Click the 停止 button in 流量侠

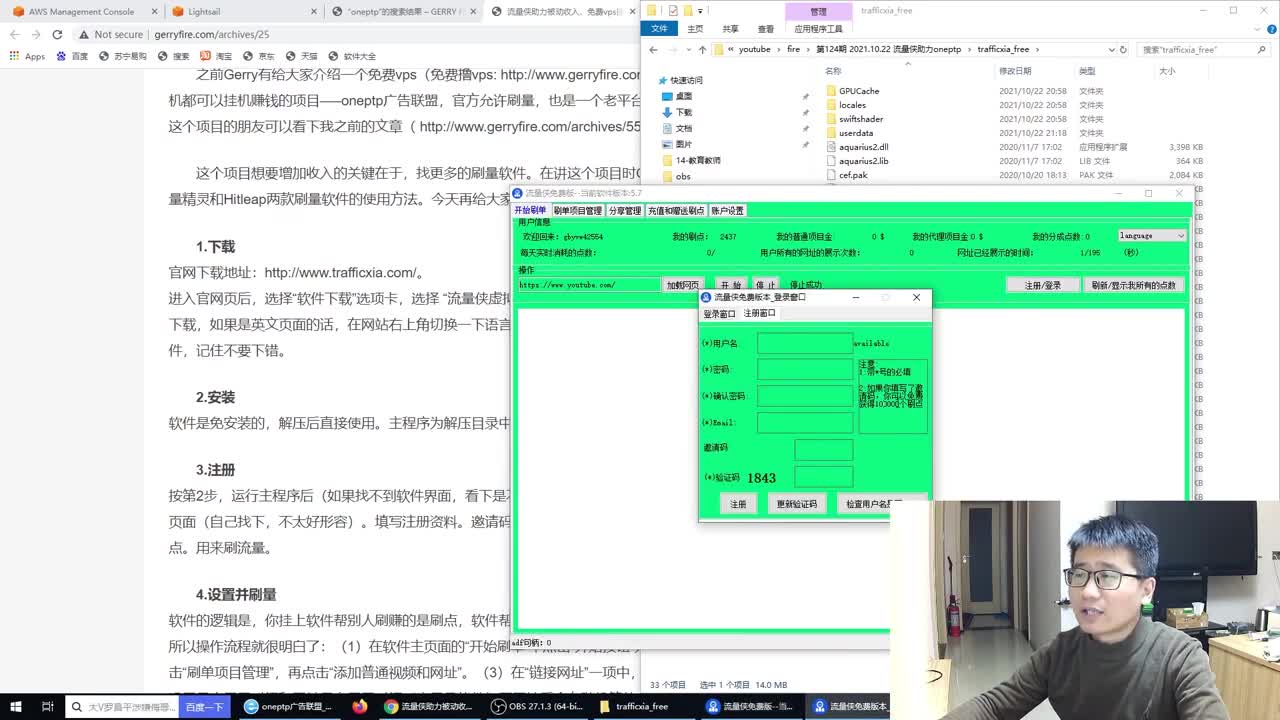(765, 285)
